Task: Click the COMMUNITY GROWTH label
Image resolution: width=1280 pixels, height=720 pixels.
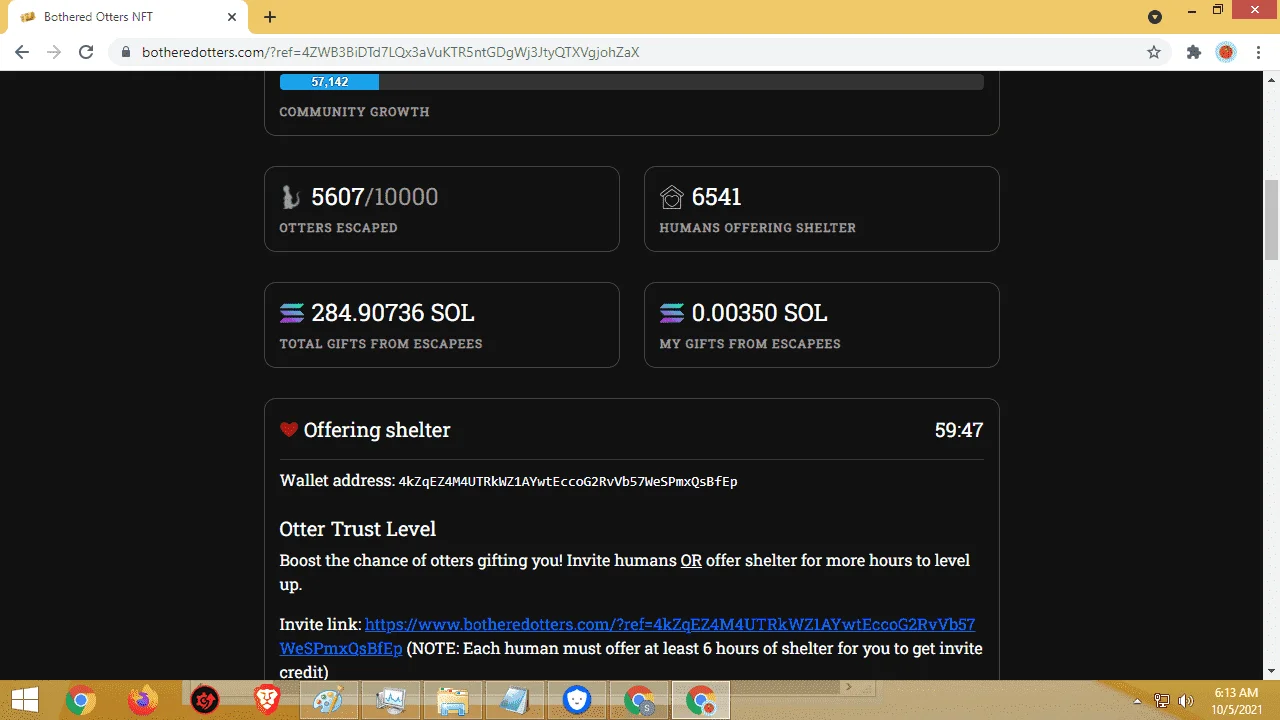Action: tap(354, 112)
